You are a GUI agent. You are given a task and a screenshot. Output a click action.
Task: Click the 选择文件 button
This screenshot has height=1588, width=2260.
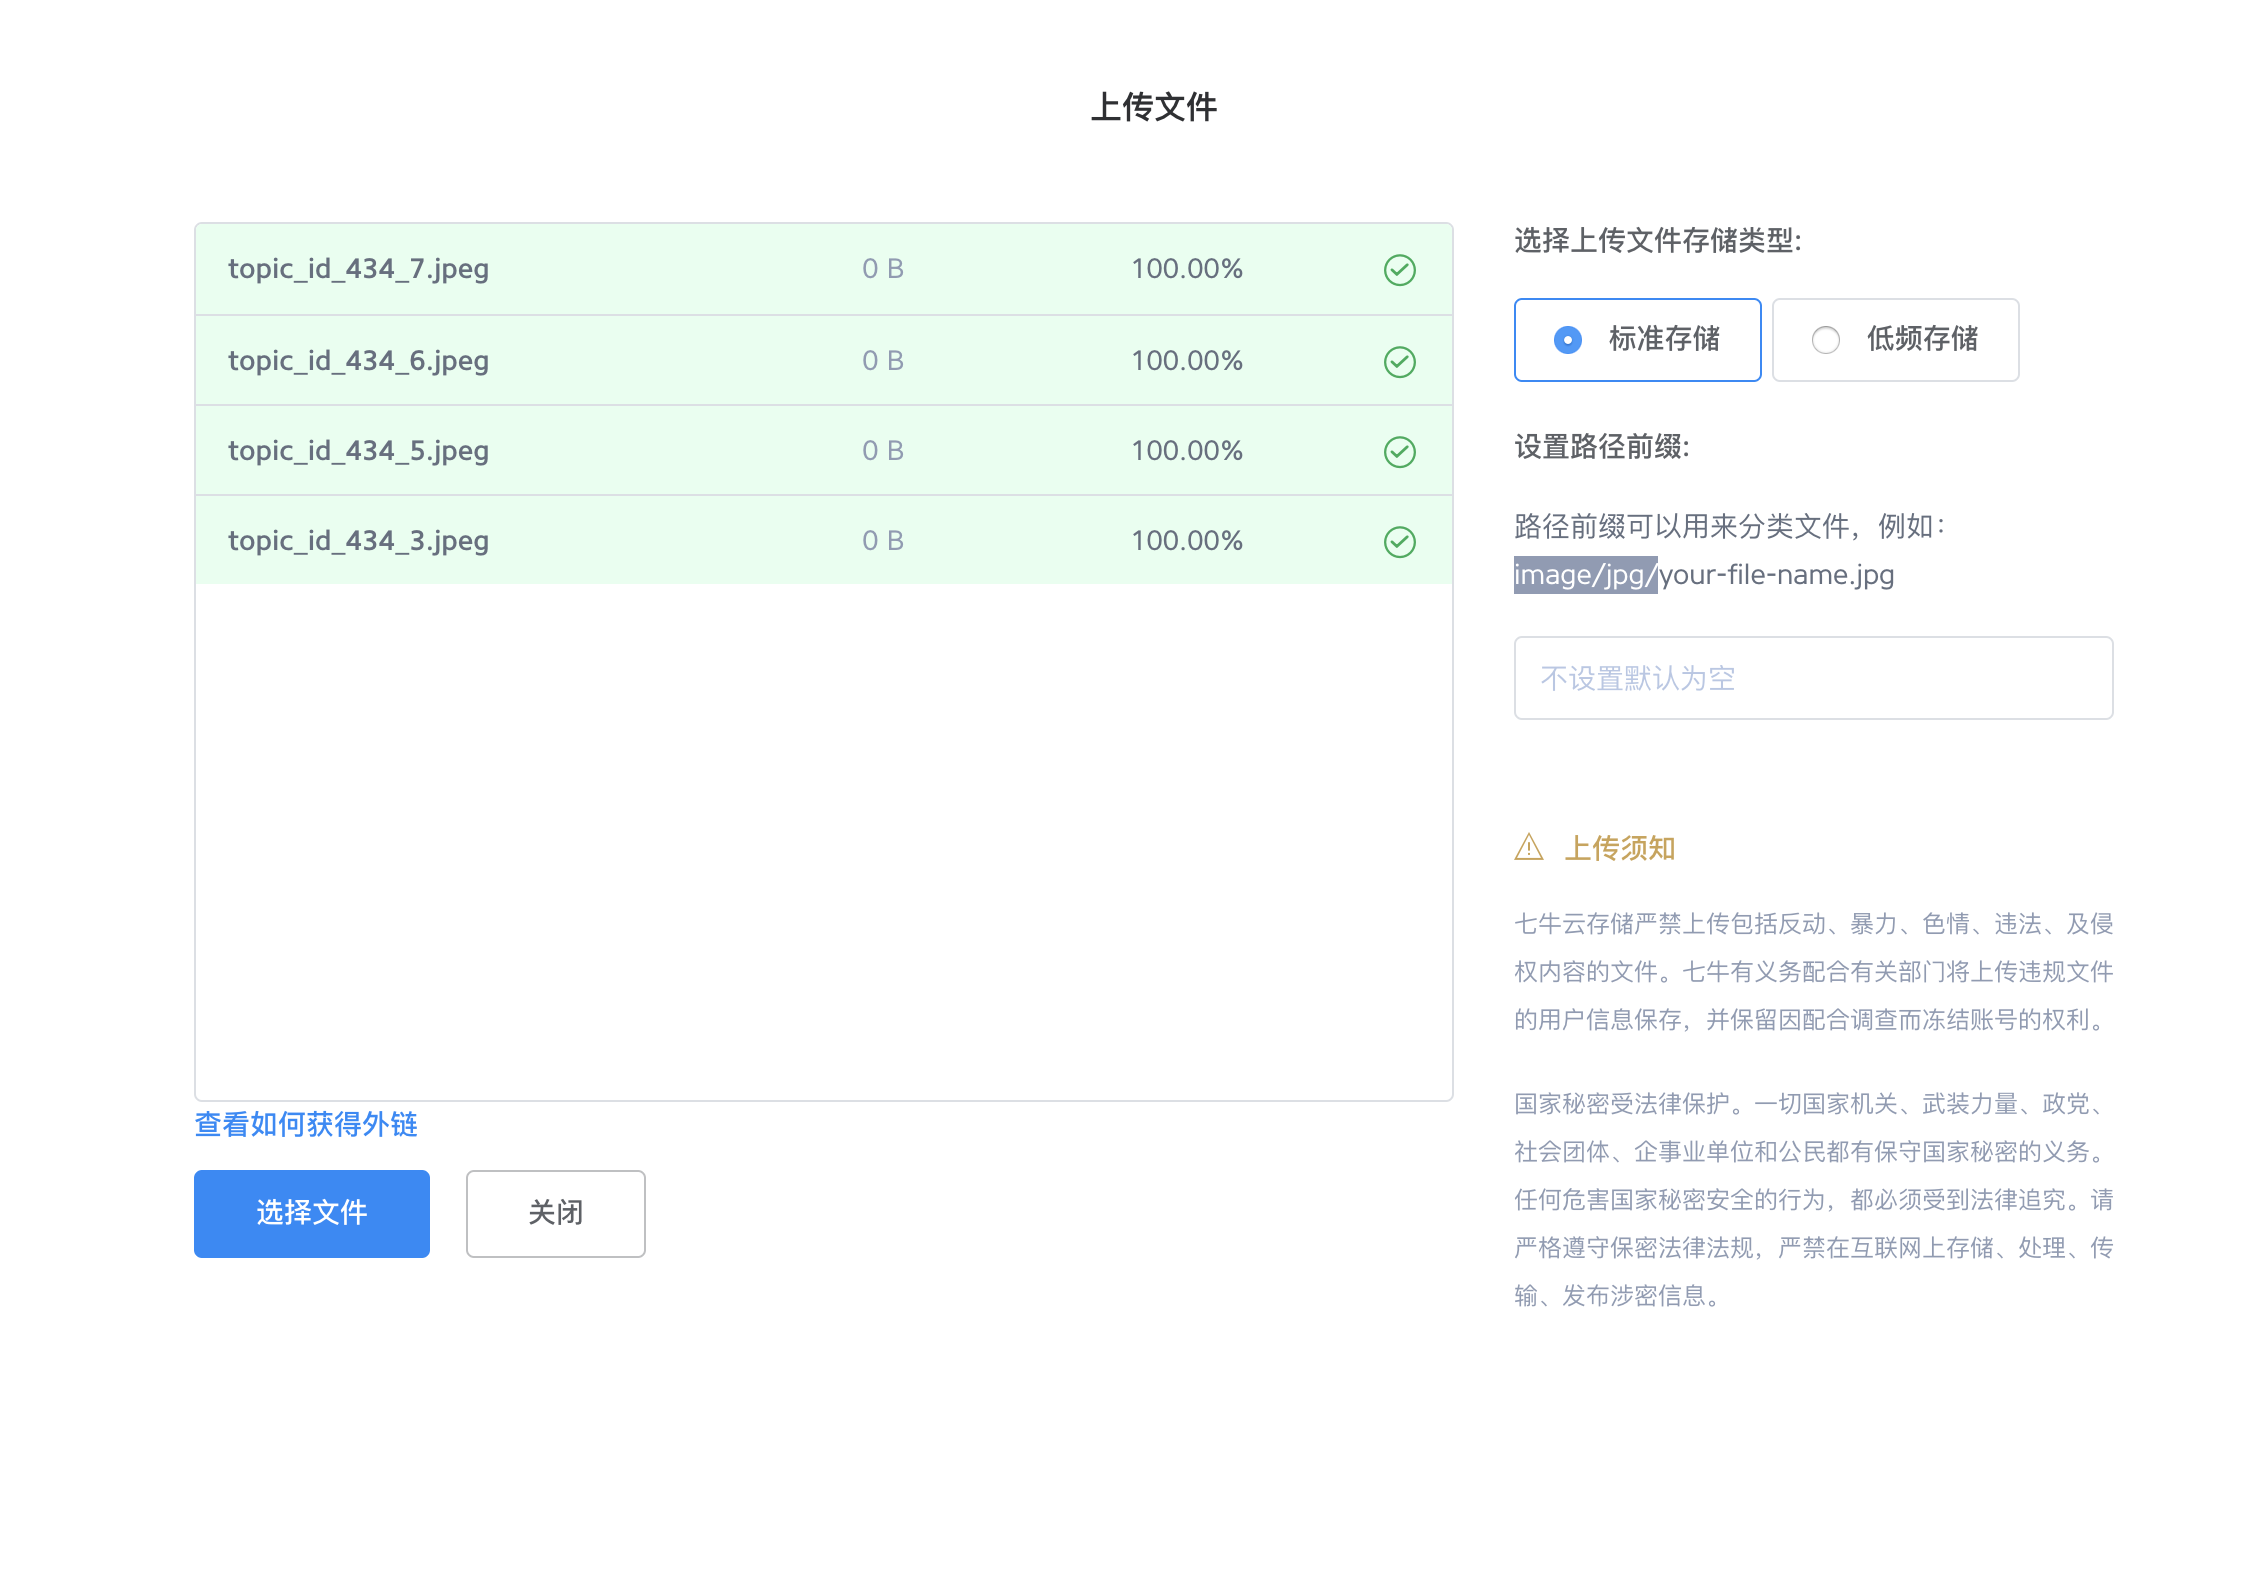311,1213
